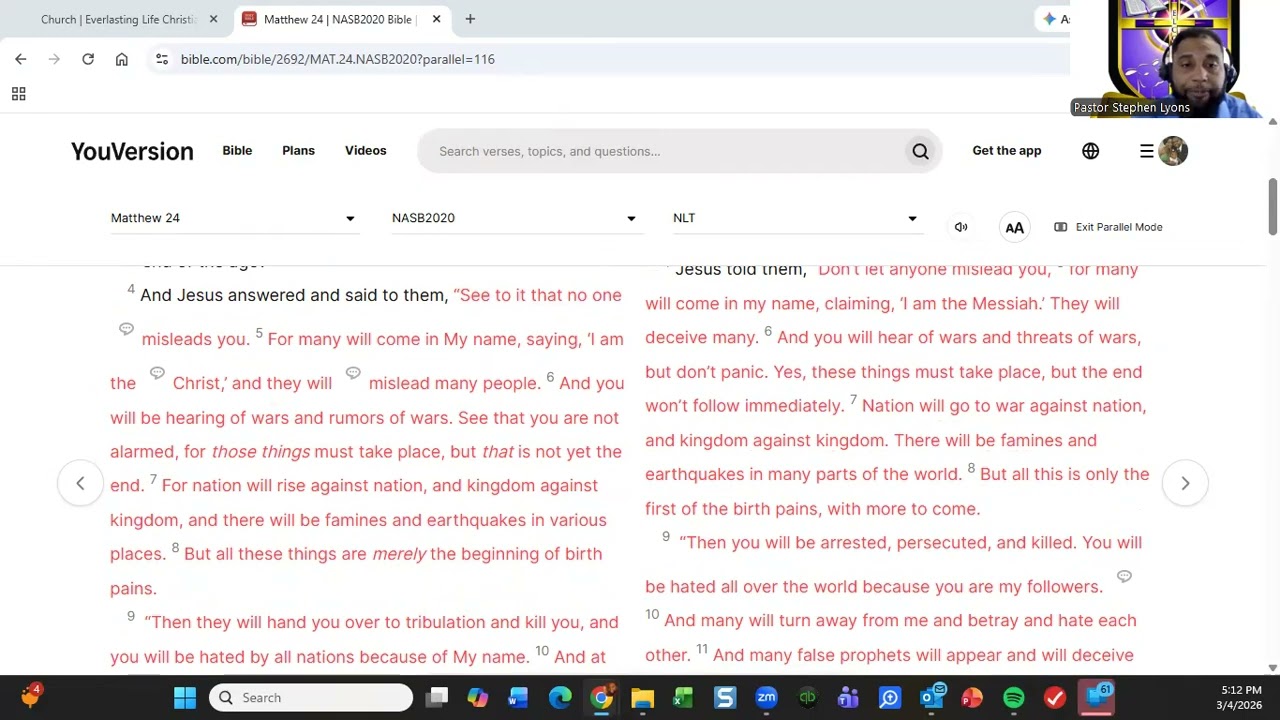Open AA font settings
This screenshot has width=1280, height=720.
(x=1014, y=227)
